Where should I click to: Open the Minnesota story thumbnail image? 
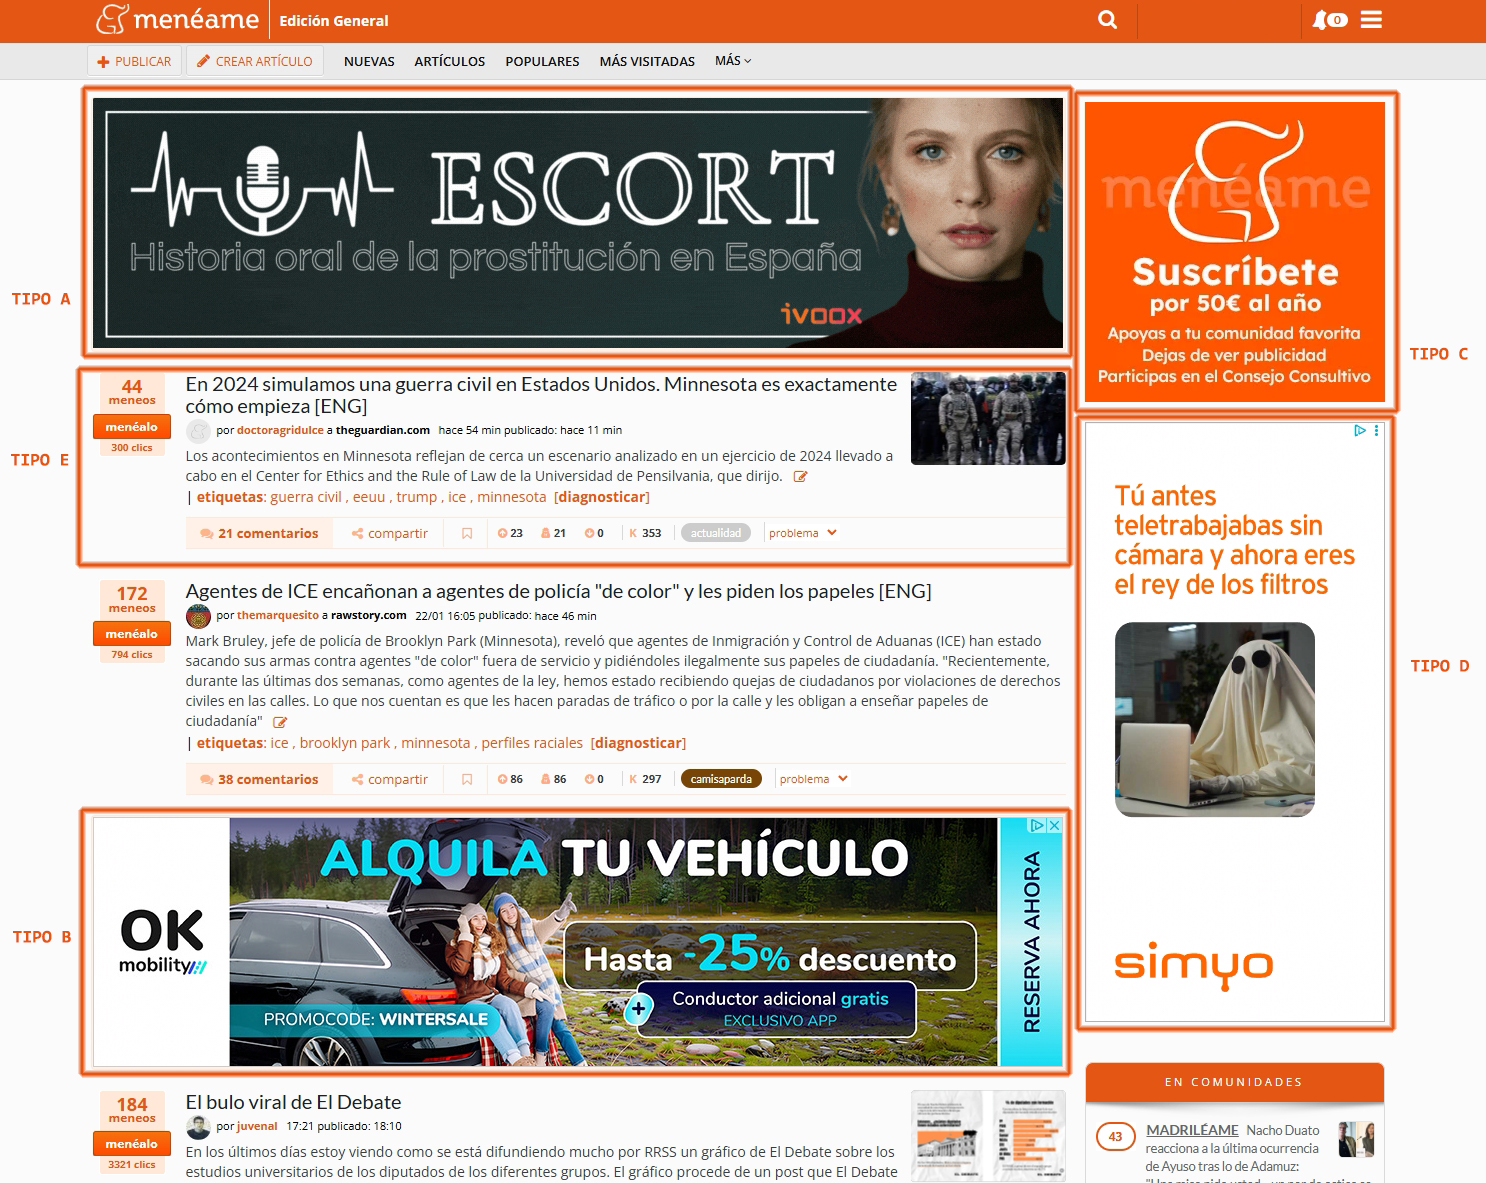point(987,419)
